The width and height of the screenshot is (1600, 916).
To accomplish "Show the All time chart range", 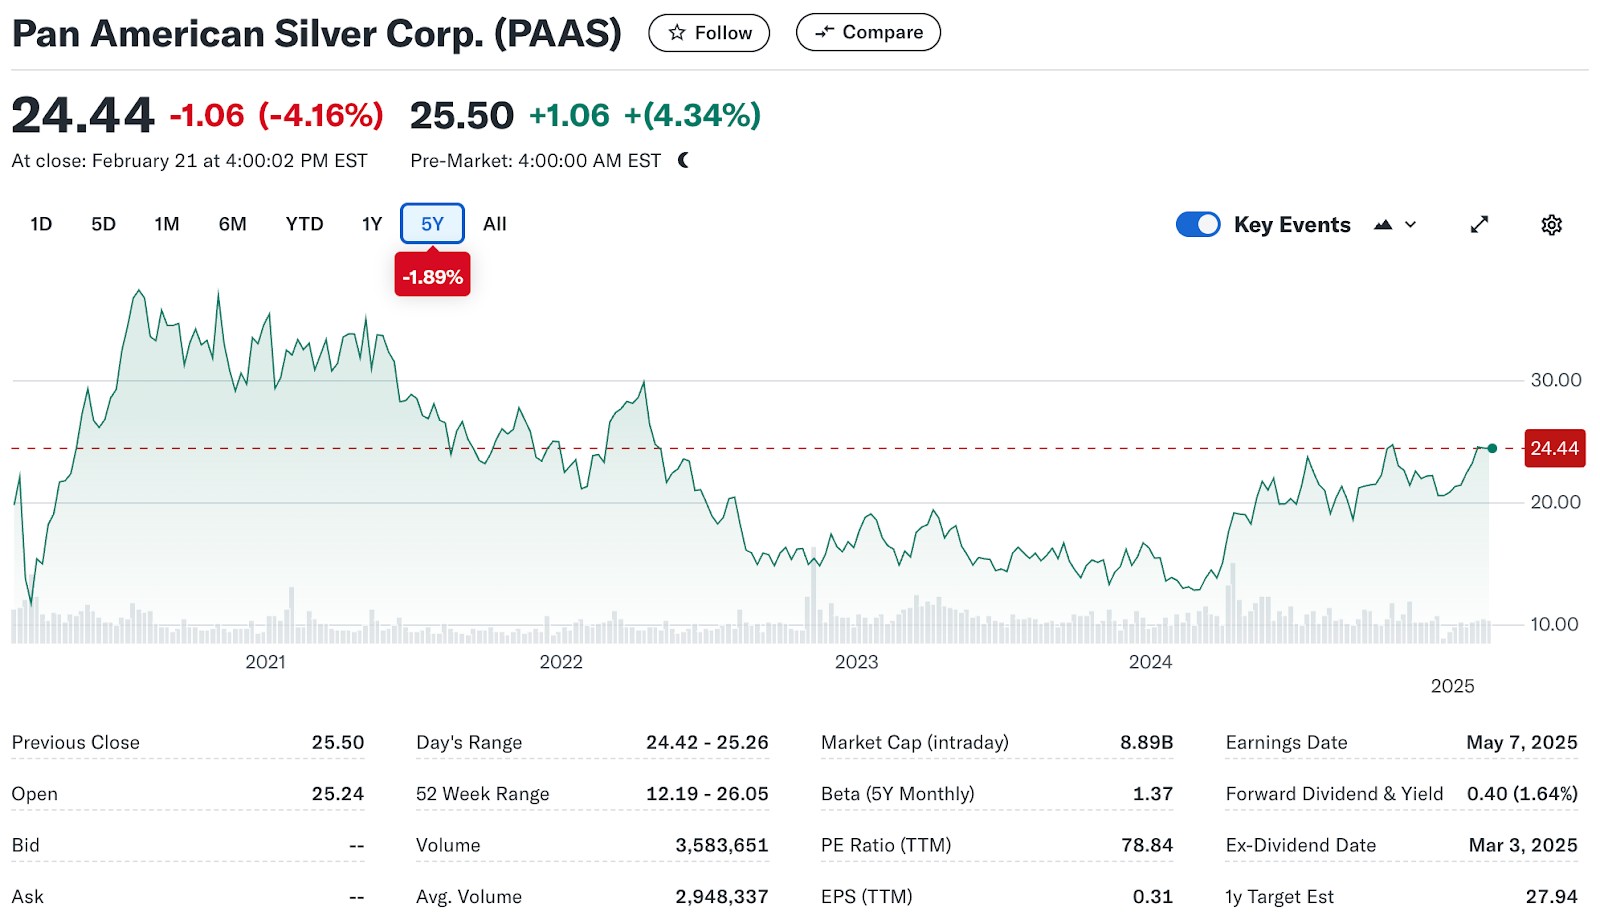I will pyautogui.click(x=495, y=224).
